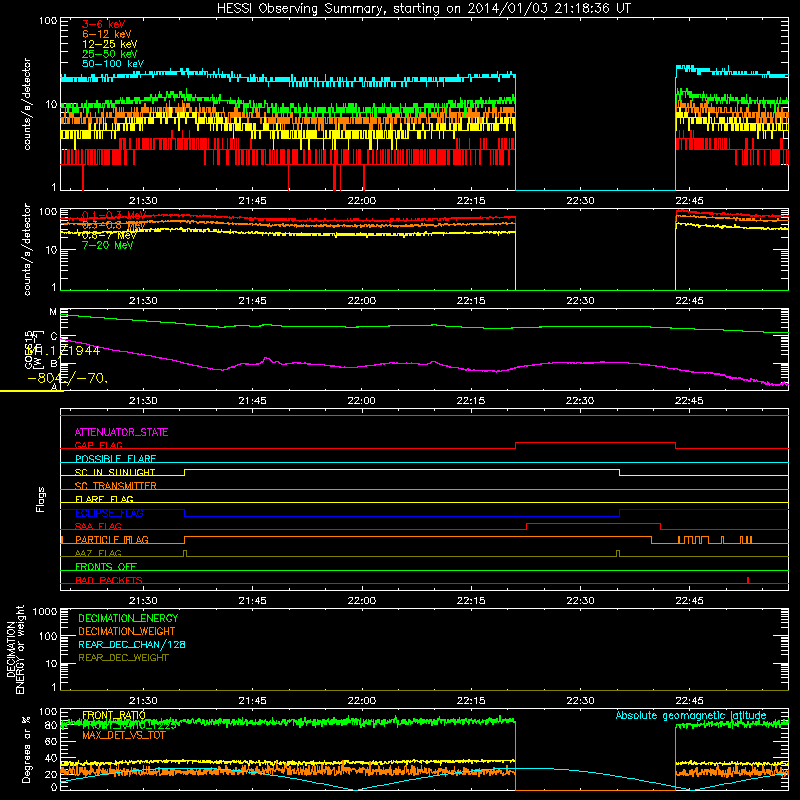Click the 0.1-0.3 MeV legend label
Viewport: 800px width, 800px height.
114,215
